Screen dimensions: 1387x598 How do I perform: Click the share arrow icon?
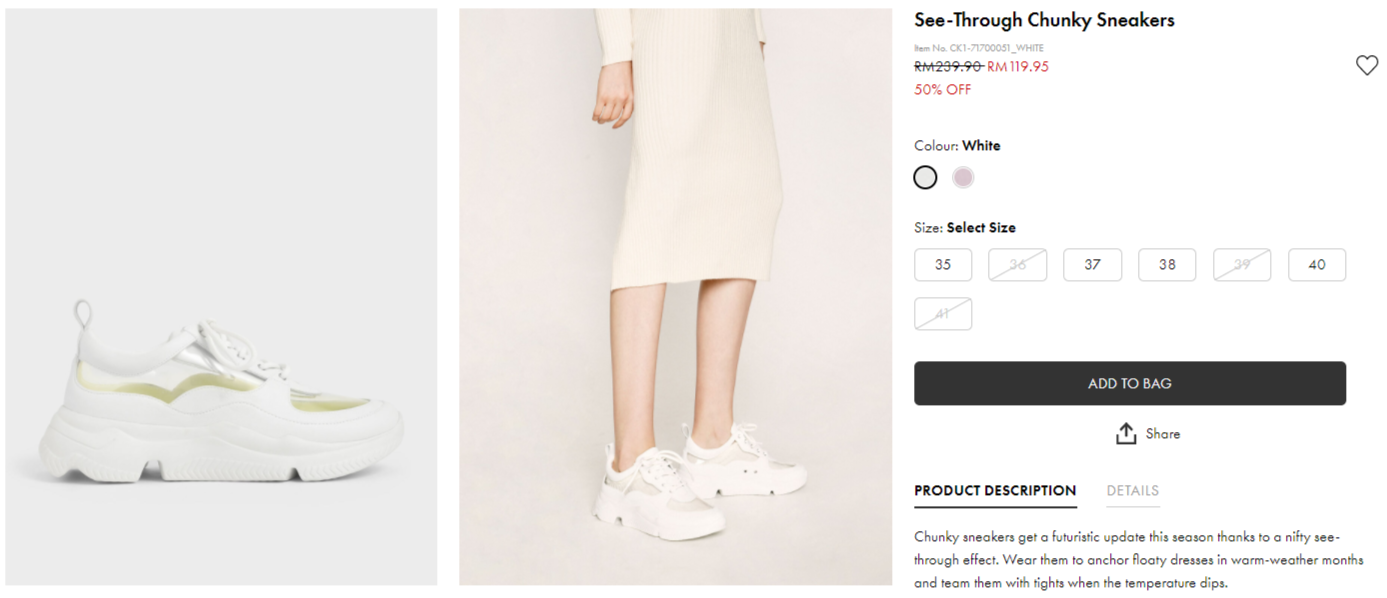(x=1126, y=434)
